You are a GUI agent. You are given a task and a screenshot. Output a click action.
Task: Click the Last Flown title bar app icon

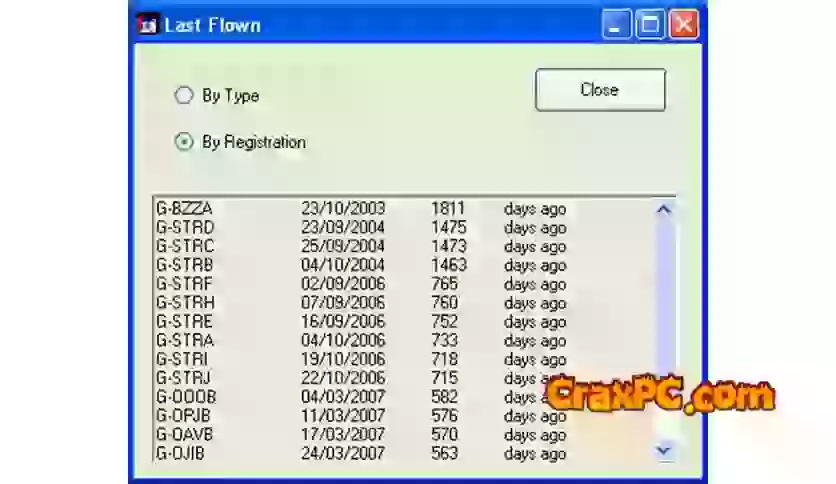click(148, 24)
